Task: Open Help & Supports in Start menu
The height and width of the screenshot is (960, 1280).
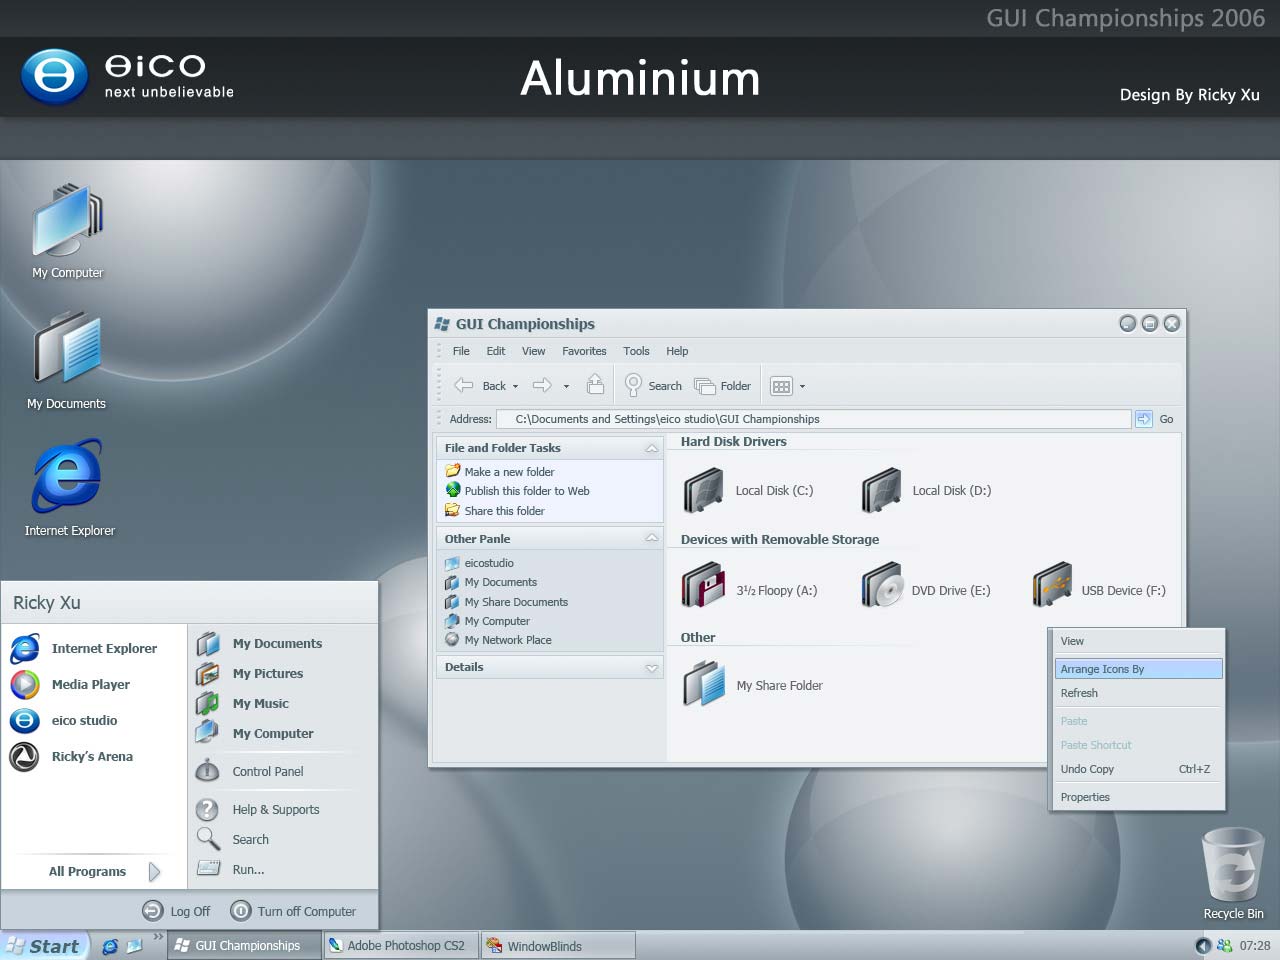Action: pyautogui.click(x=258, y=809)
